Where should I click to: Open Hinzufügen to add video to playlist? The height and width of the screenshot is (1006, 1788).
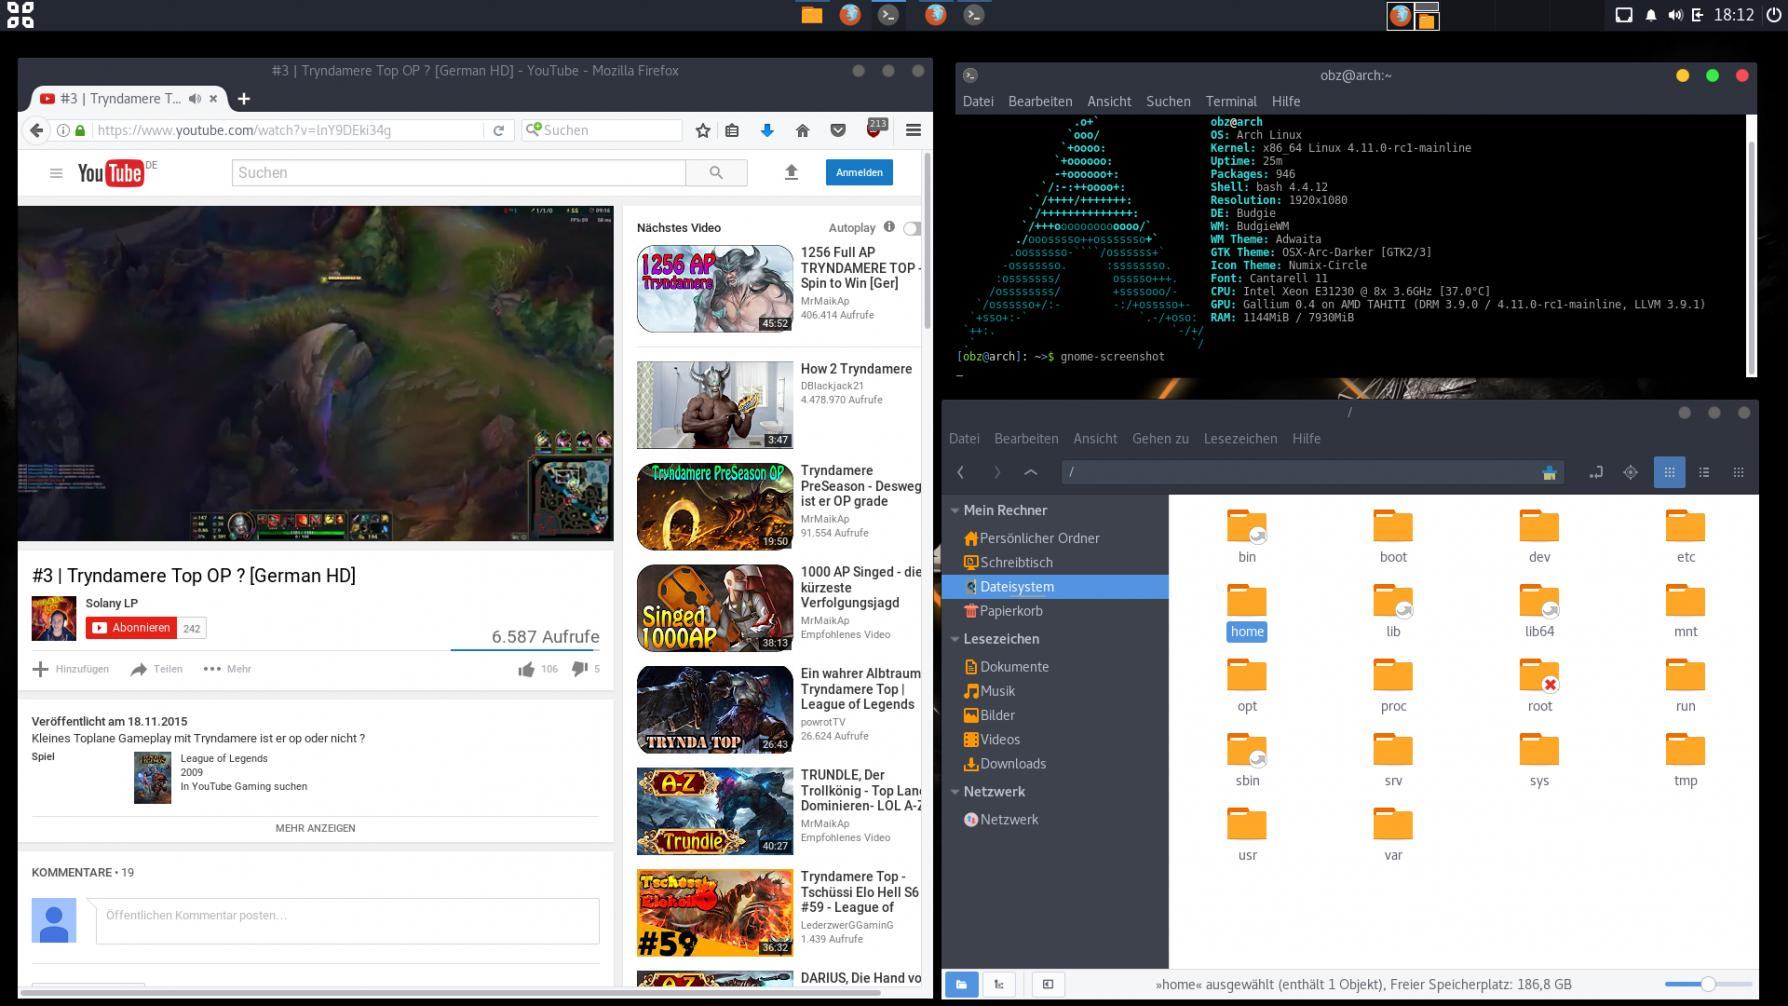[x=71, y=669]
